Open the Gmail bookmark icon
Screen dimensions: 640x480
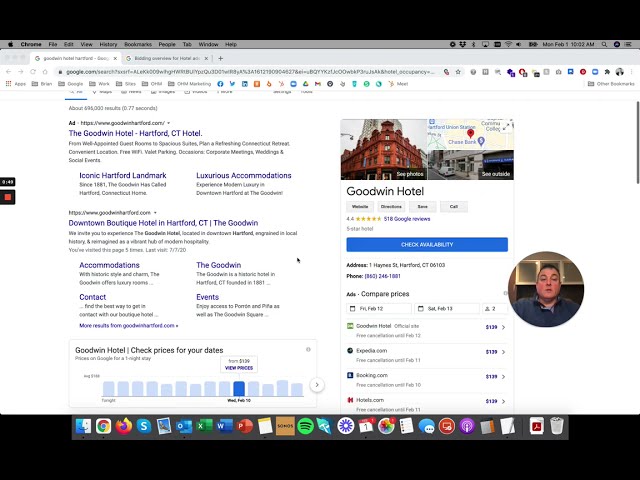(318, 84)
